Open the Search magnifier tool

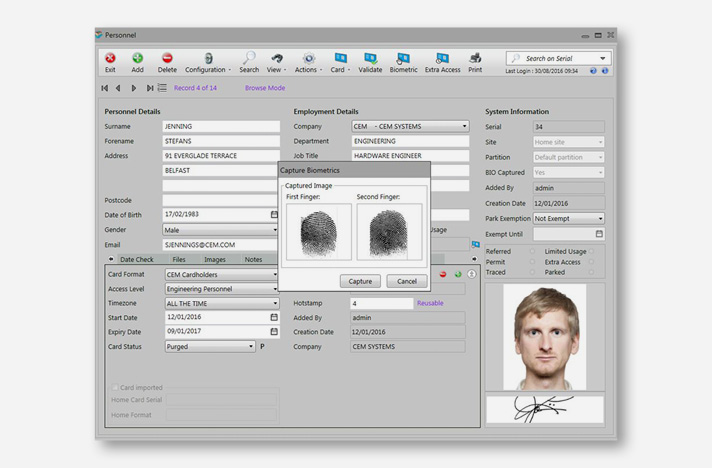pyautogui.click(x=249, y=59)
